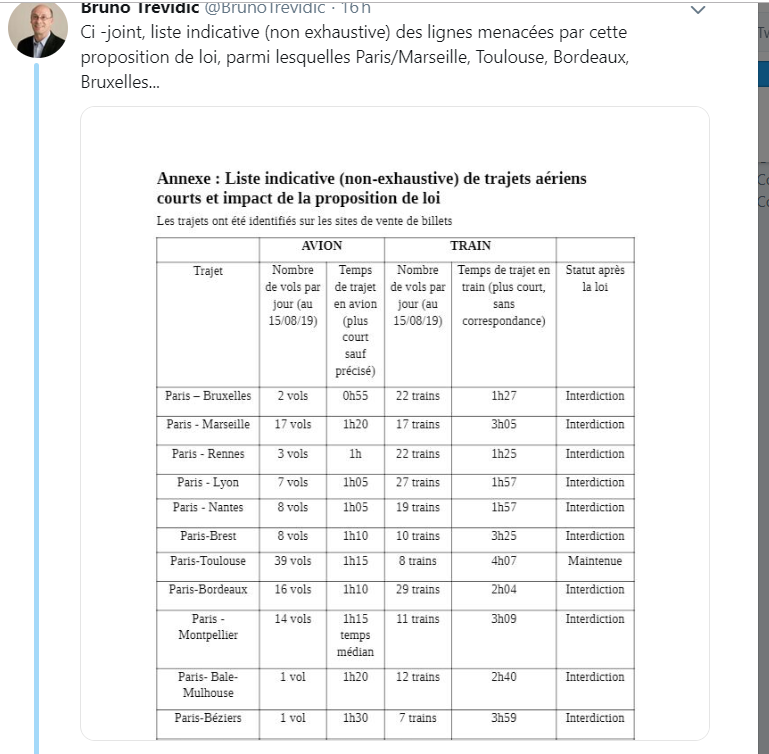Click the tweet text about lignes menacées
The height and width of the screenshot is (754, 769).
click(x=354, y=56)
